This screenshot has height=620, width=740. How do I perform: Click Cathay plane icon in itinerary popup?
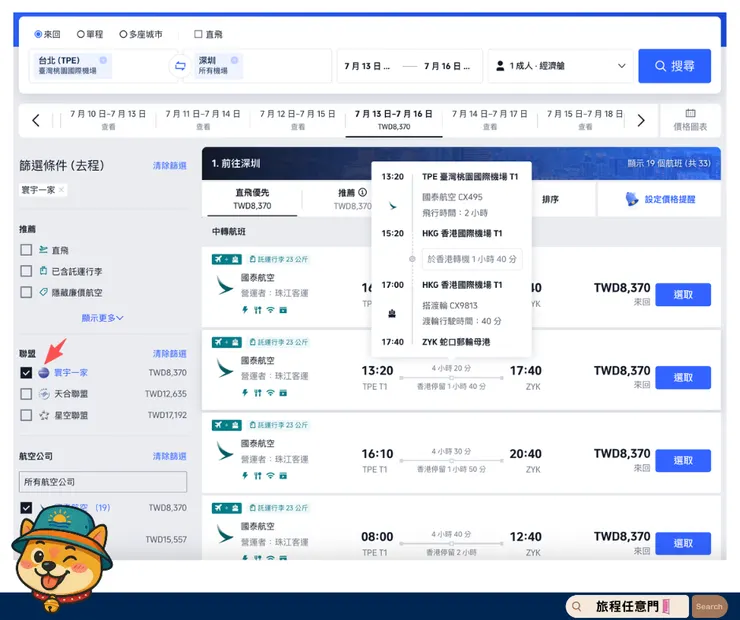point(392,206)
